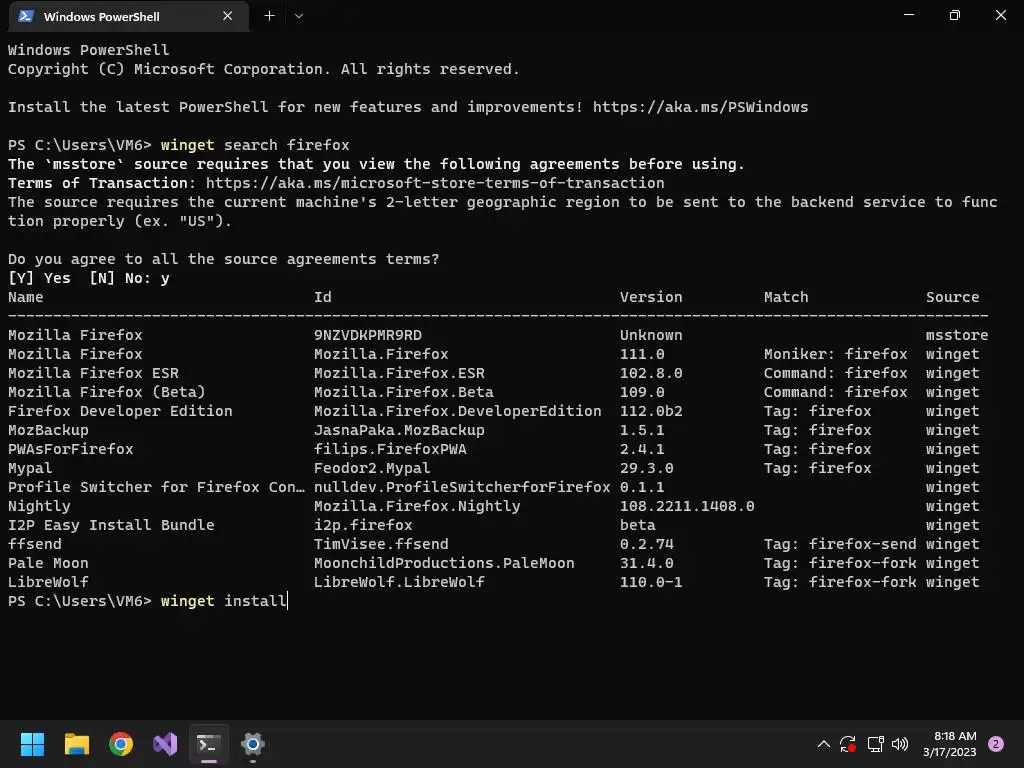The image size is (1024, 768).
Task: Minimize the terminal window
Action: pyautogui.click(x=908, y=15)
